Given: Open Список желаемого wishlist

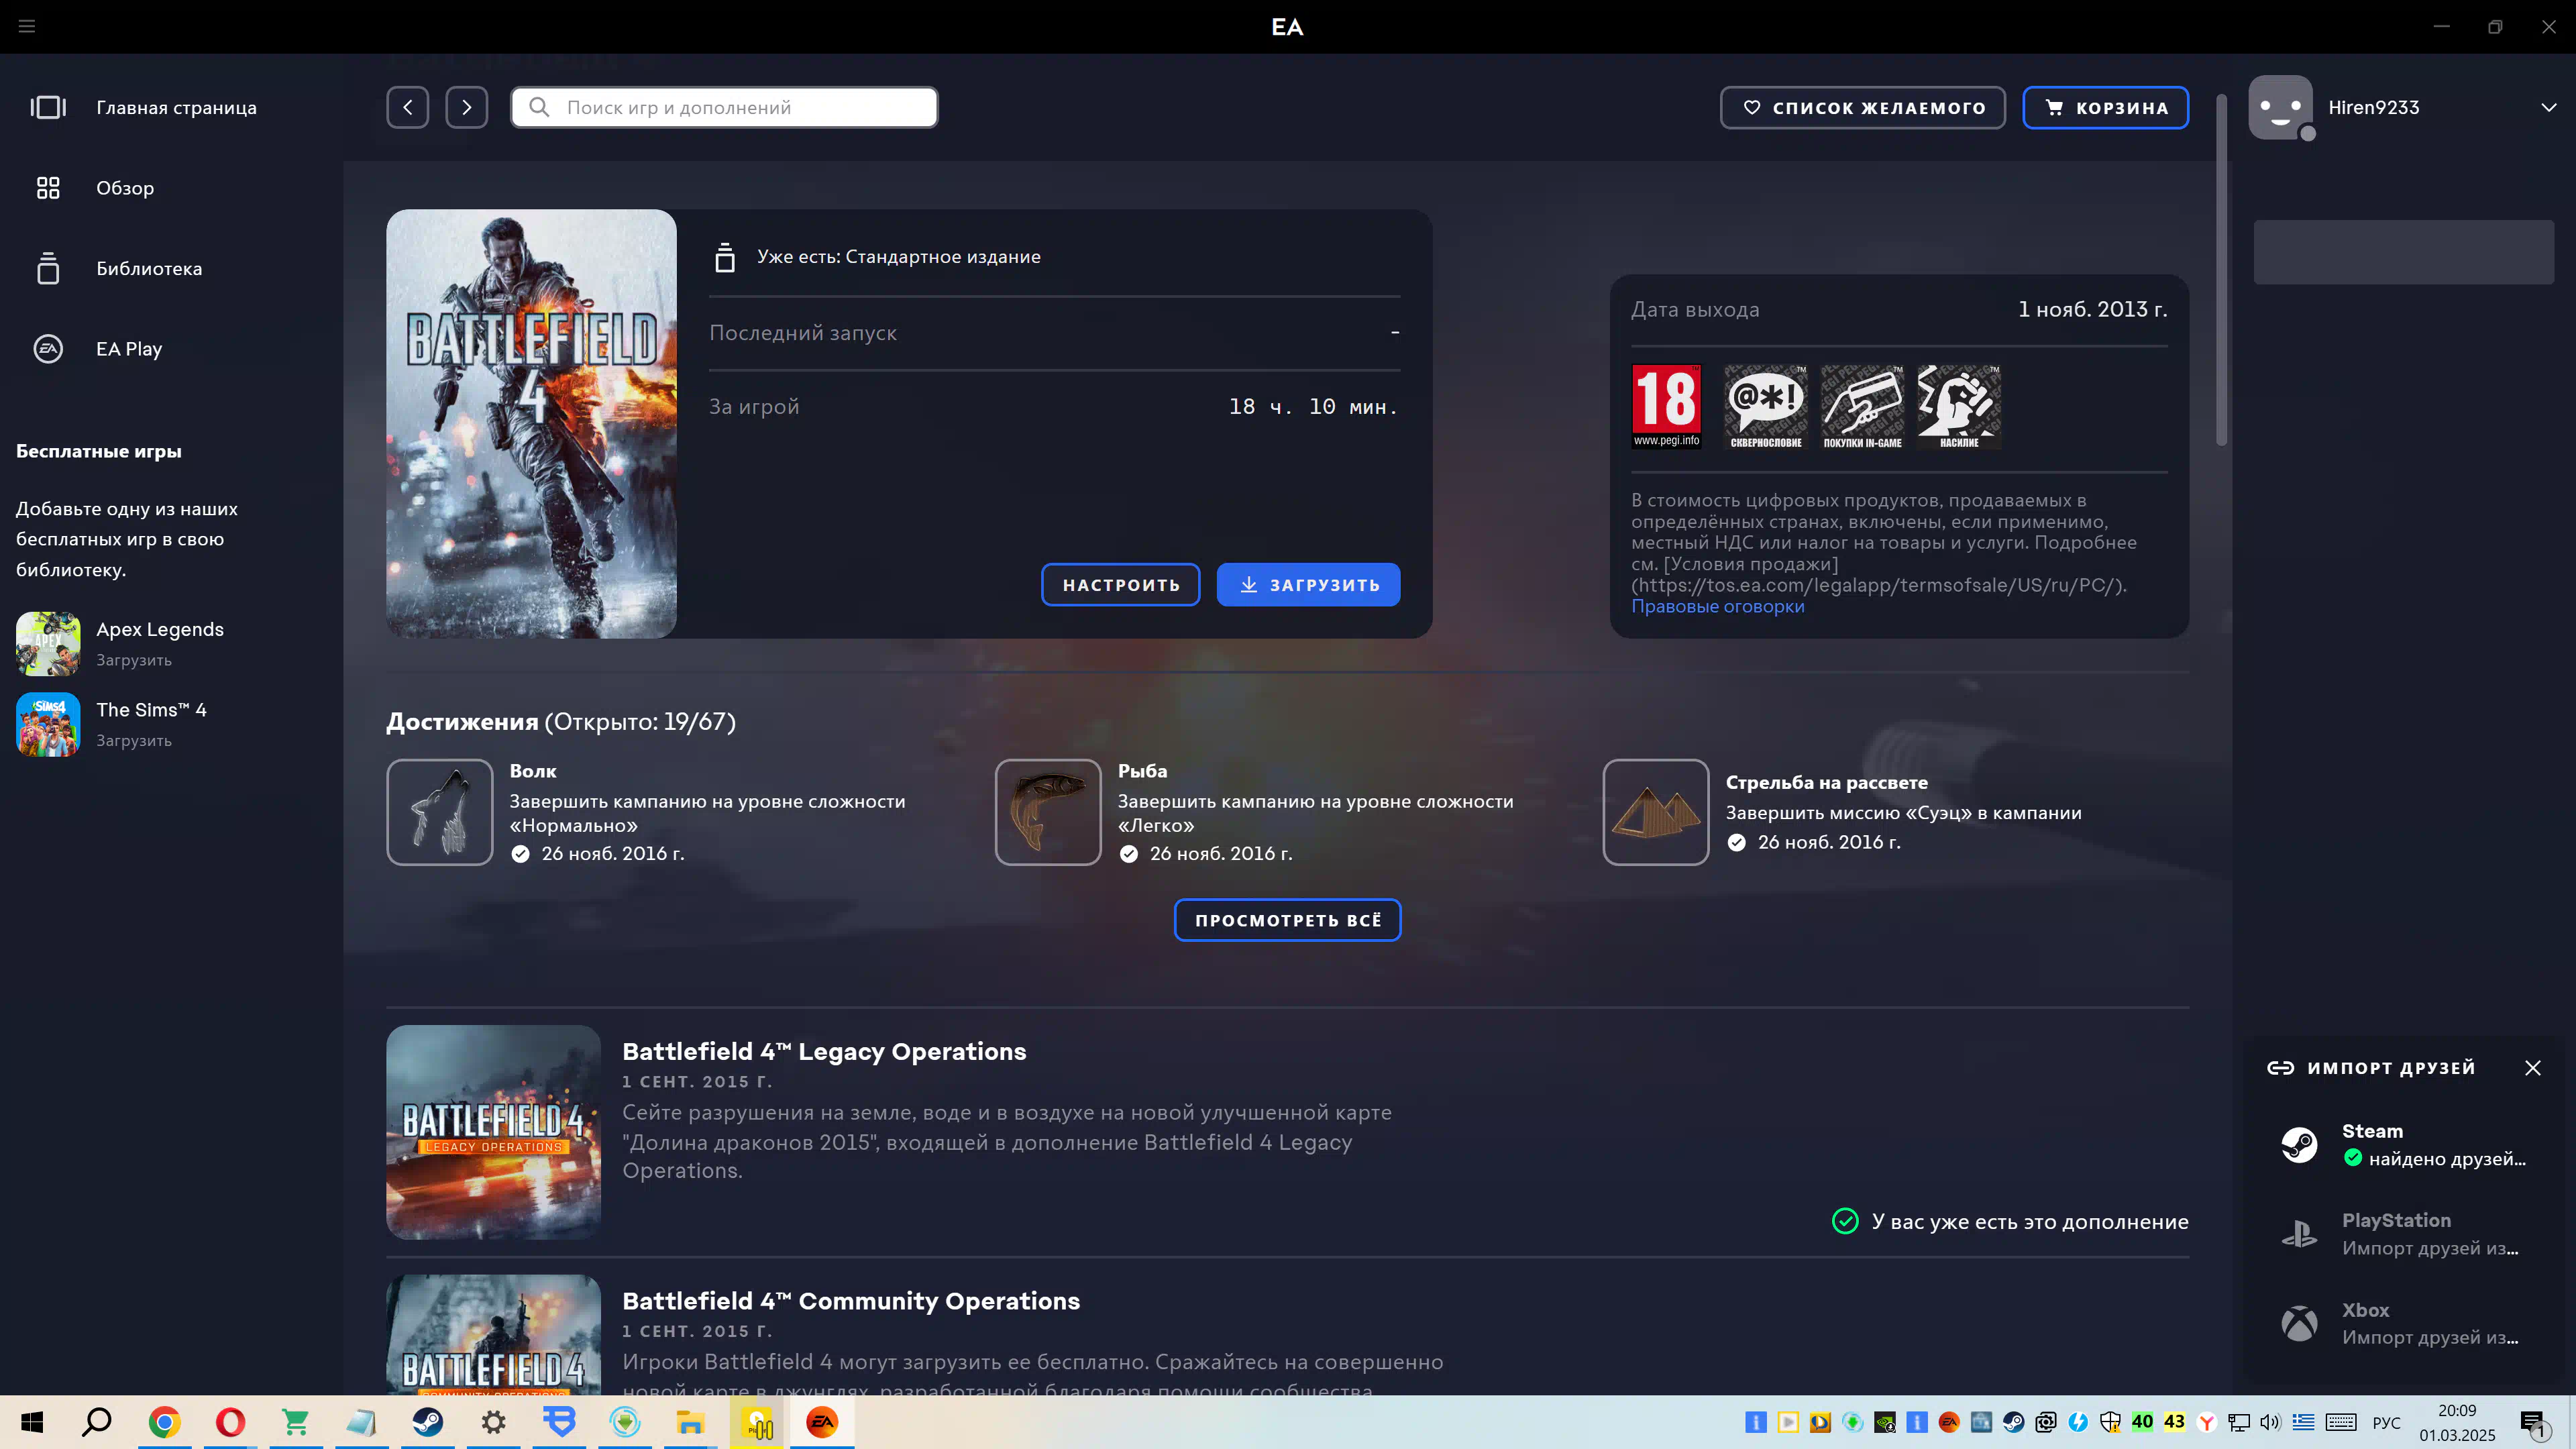Looking at the screenshot, I should pos(1863,107).
